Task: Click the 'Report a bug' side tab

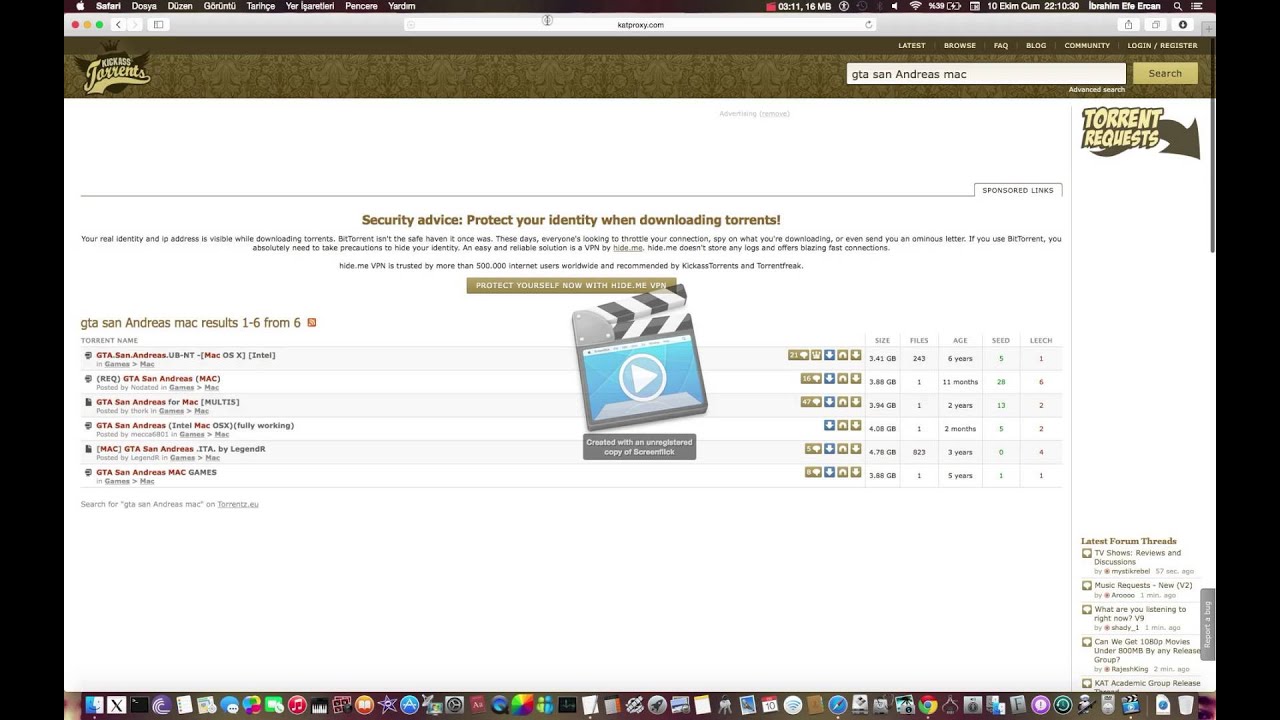Action: click(x=1207, y=624)
